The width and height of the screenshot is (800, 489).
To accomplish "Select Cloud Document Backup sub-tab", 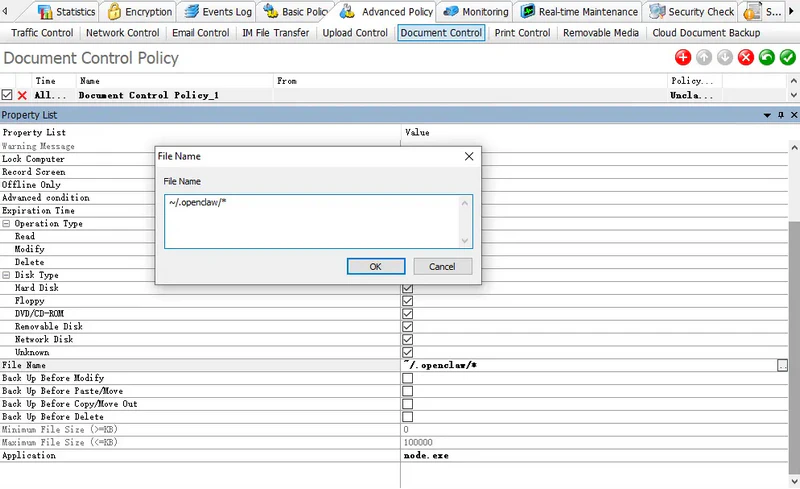I will [706, 33].
